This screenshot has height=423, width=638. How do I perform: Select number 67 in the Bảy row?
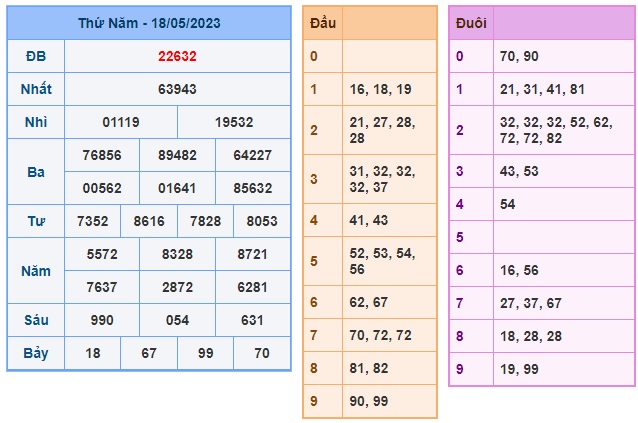pyautogui.click(x=149, y=353)
